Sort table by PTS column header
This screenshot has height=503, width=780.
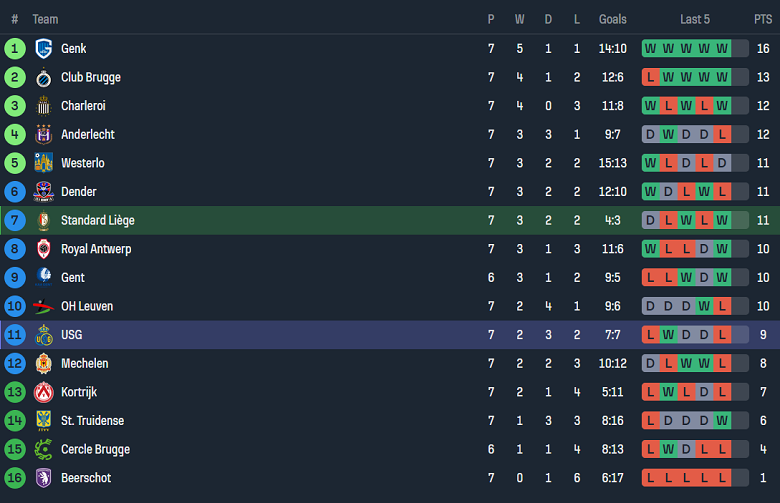(762, 19)
